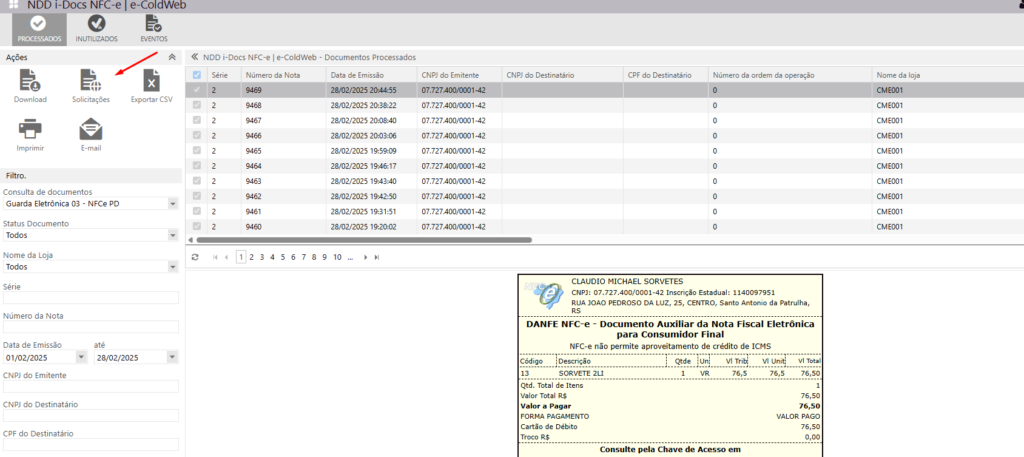
Task: Open the Solicitações icon
Action: click(91, 82)
